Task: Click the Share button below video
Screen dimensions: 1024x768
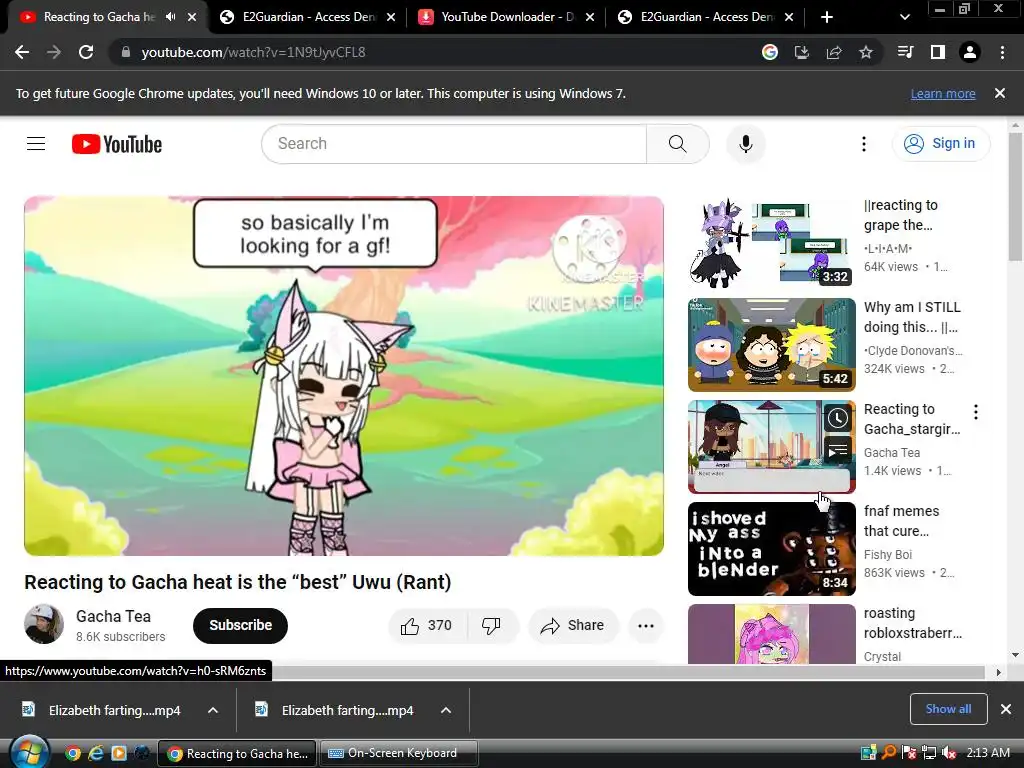Action: 573,626
